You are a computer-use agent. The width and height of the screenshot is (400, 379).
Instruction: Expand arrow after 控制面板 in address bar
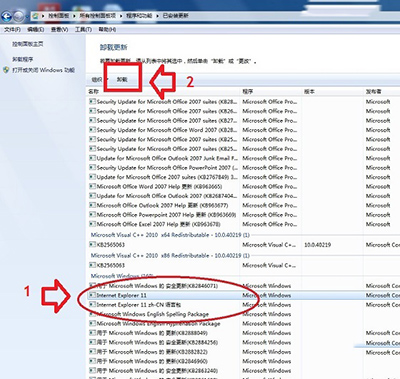click(74, 16)
